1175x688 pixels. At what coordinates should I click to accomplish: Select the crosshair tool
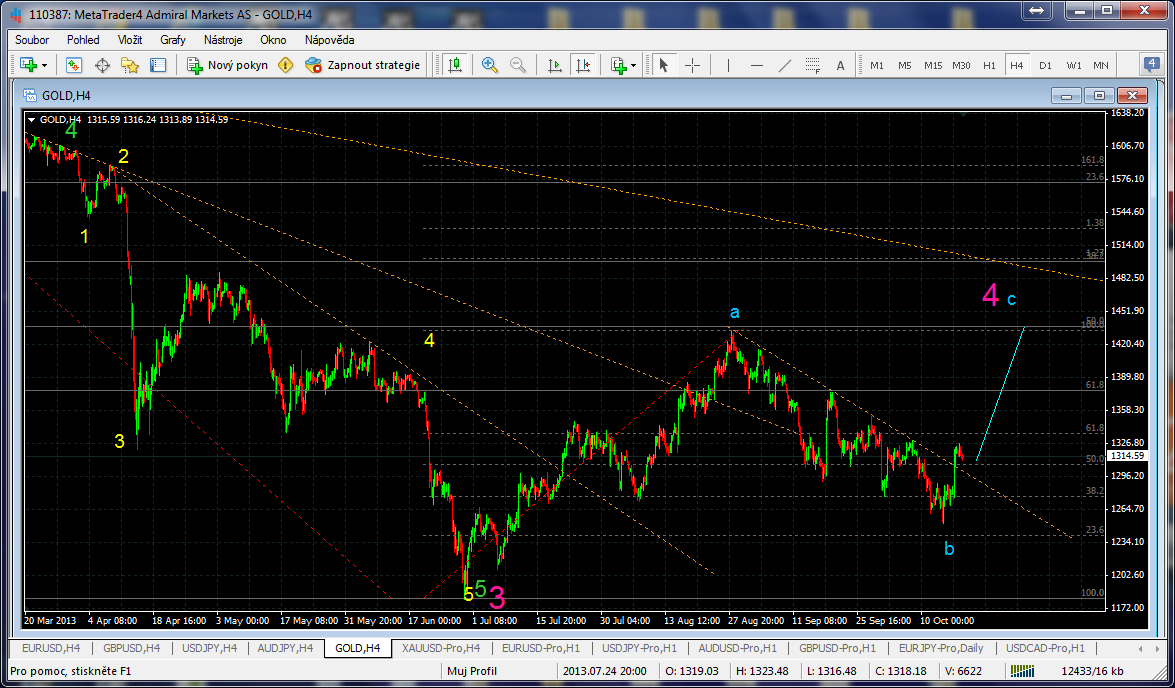pos(692,65)
